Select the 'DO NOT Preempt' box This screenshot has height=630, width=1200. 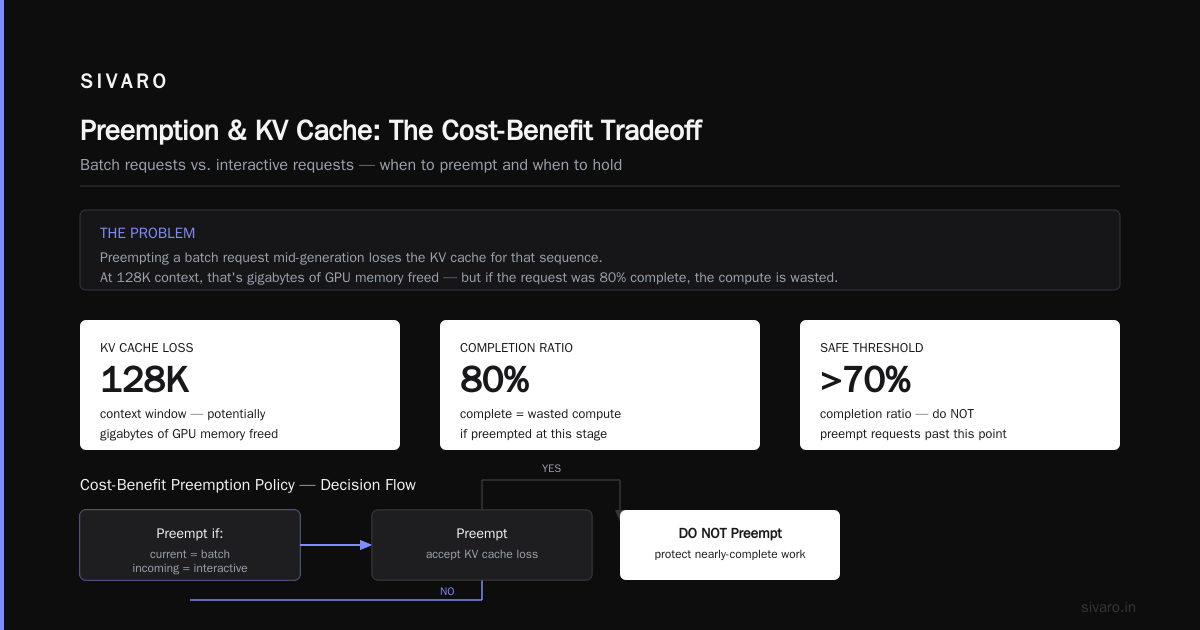pyautogui.click(x=730, y=545)
